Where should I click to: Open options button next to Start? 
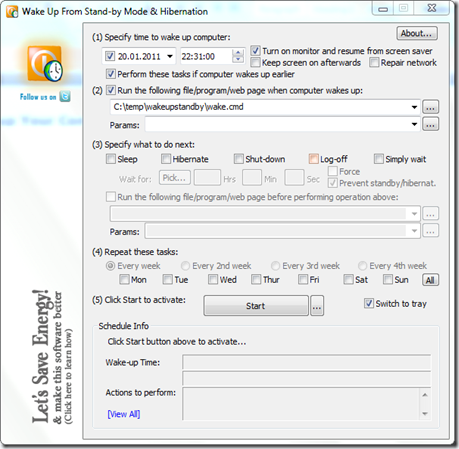(317, 305)
